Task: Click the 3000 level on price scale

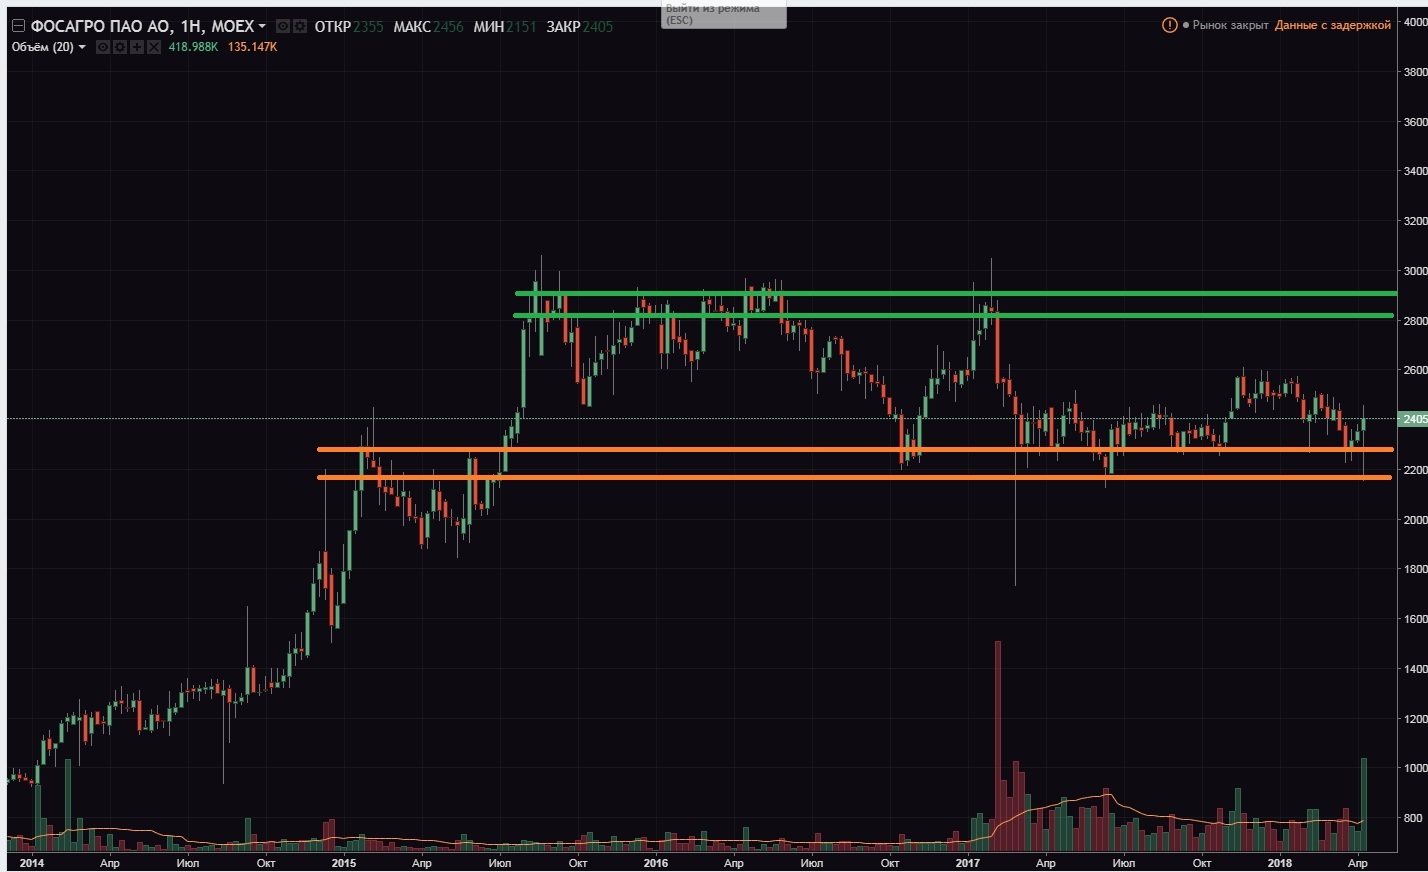Action: tap(1414, 271)
